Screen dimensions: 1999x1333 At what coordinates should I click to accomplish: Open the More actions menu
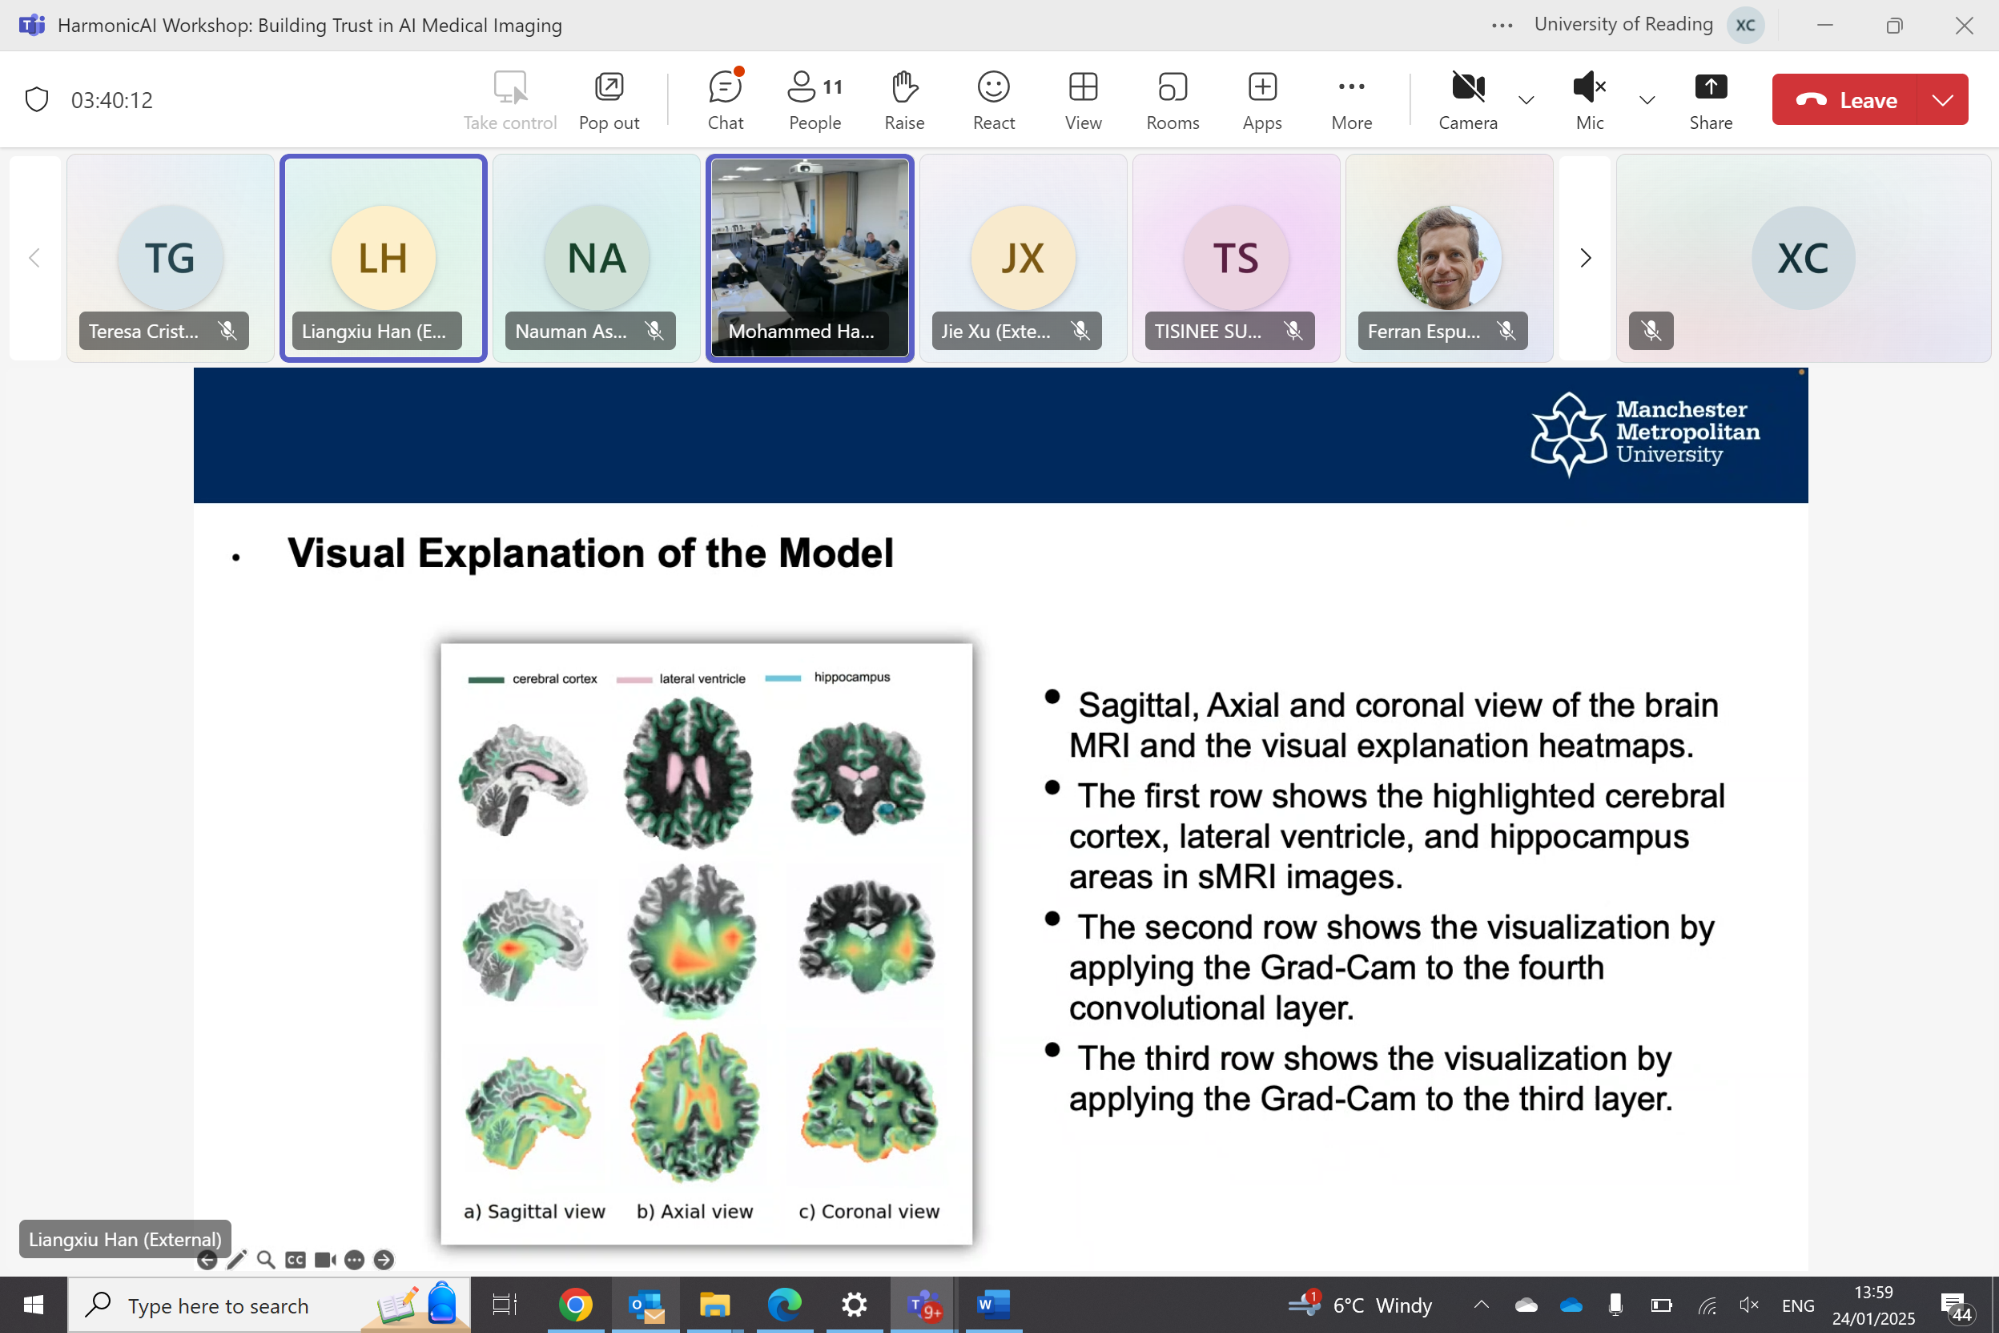[1351, 100]
